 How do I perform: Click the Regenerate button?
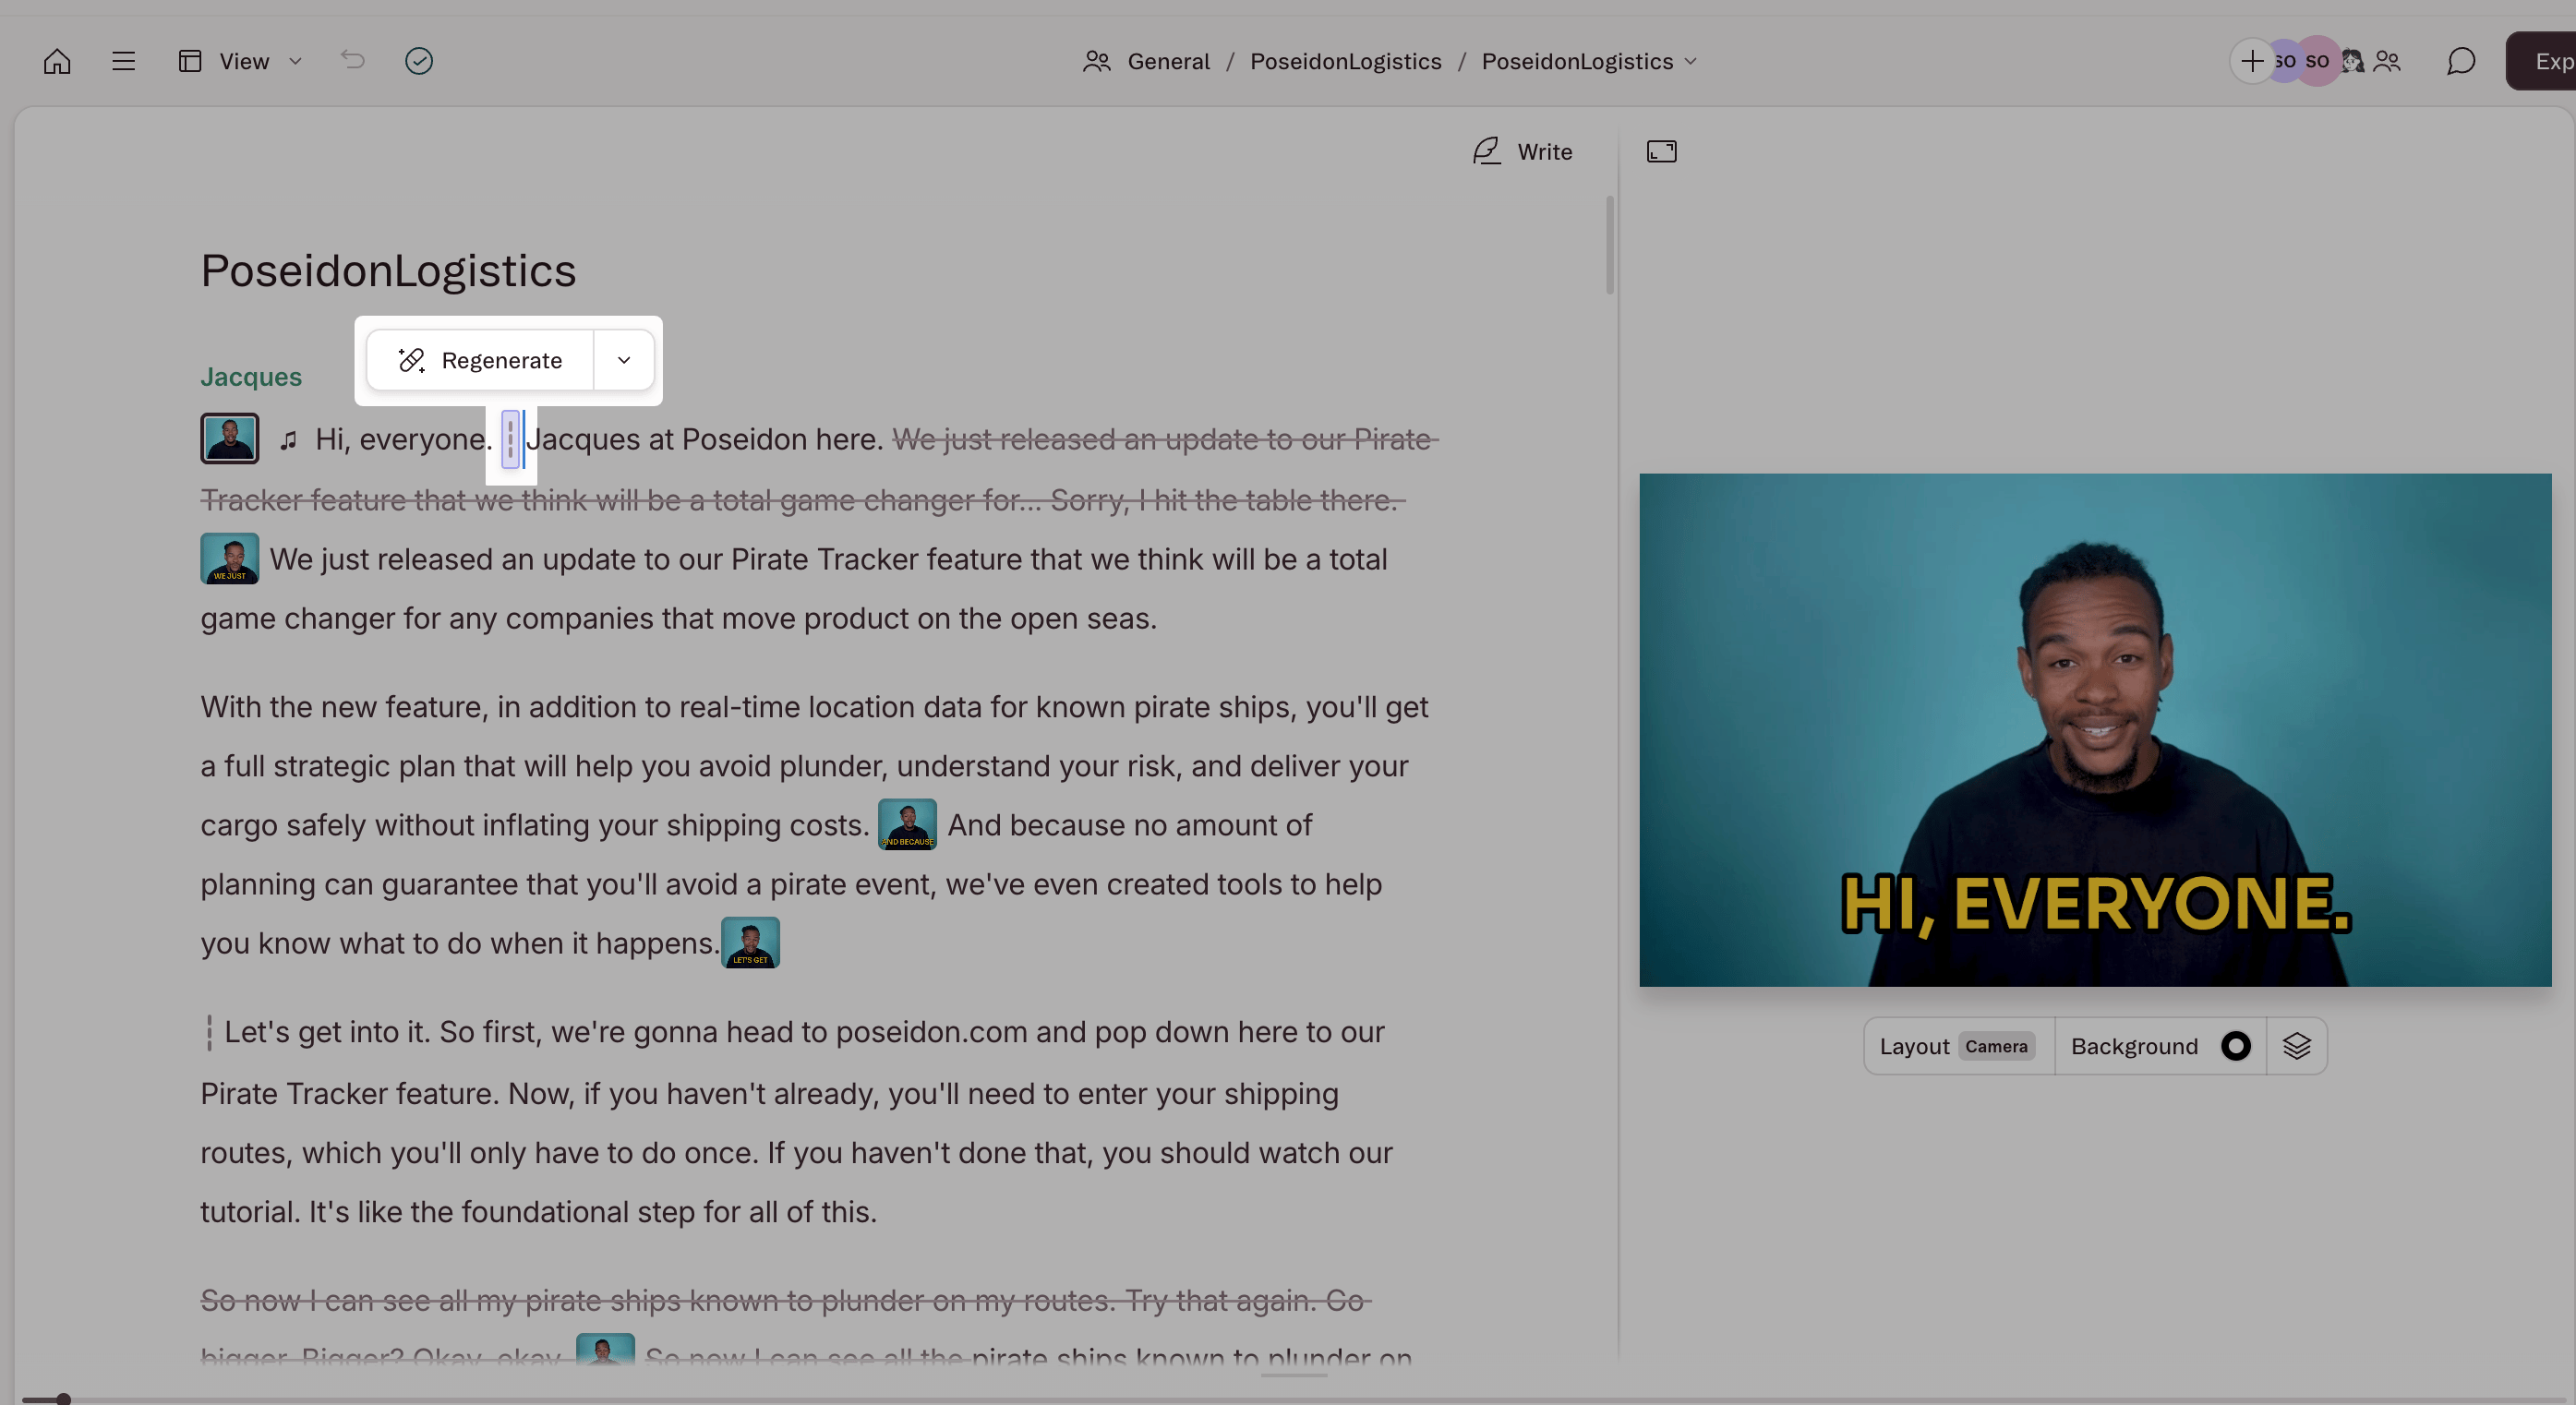(480, 360)
